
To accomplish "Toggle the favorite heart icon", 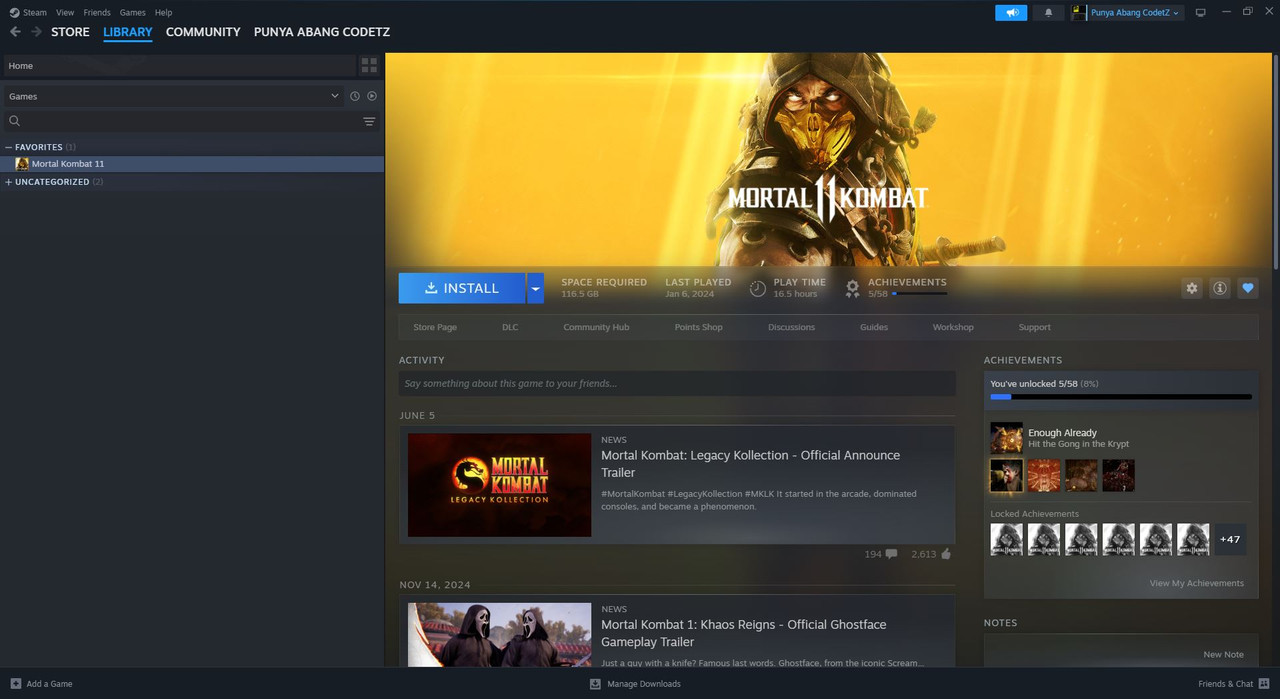I will click(1248, 288).
